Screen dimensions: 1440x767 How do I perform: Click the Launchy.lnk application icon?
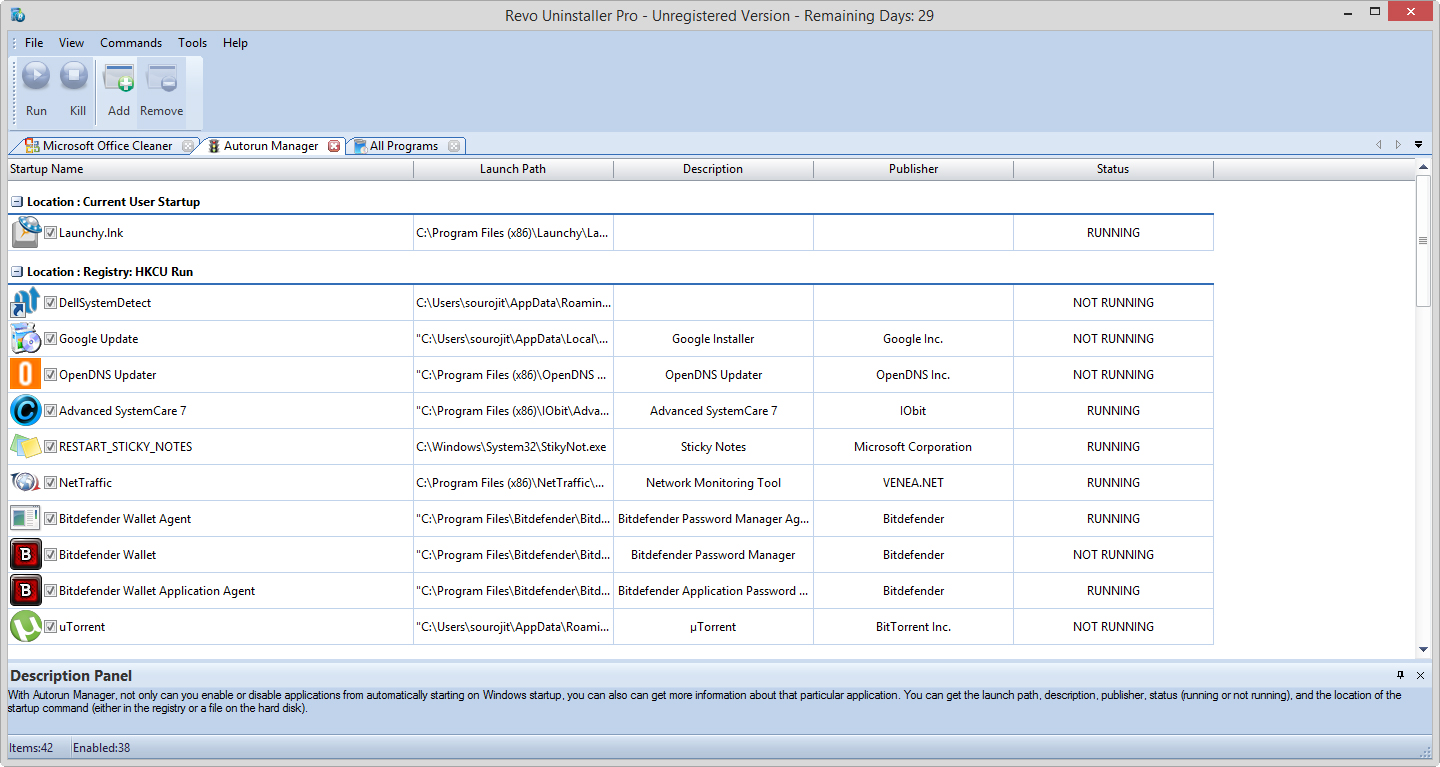click(26, 232)
